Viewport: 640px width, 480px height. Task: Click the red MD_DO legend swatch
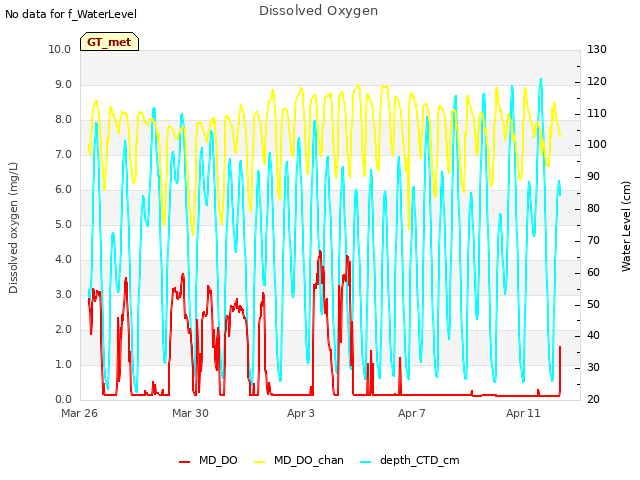point(184,462)
